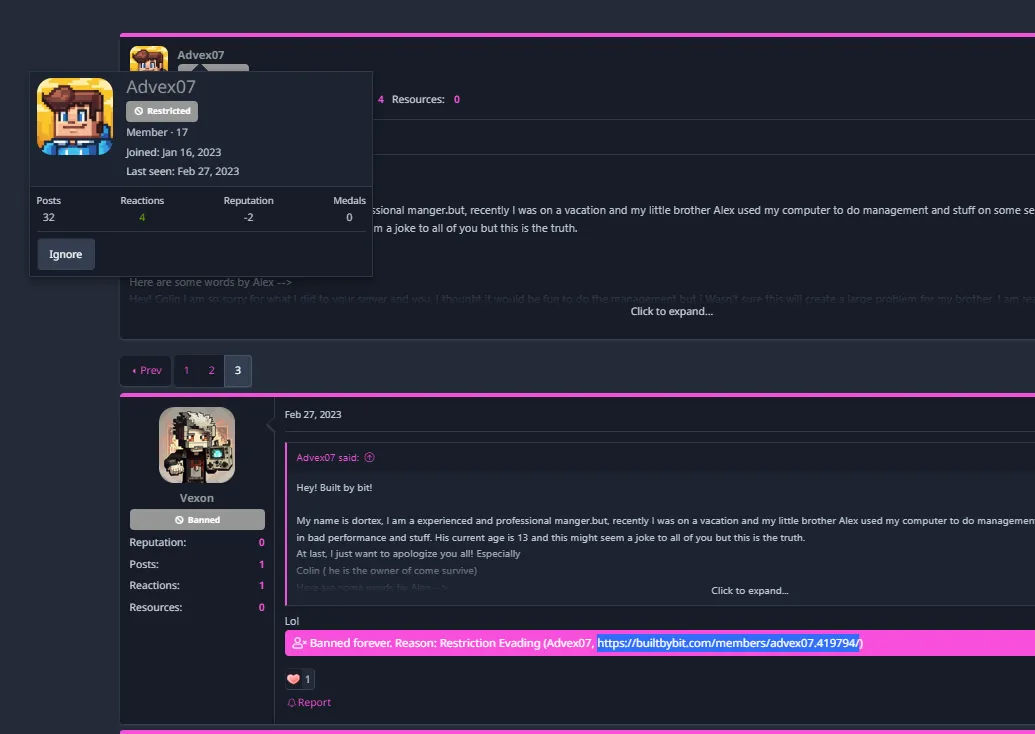This screenshot has height=734, width=1035.
Task: Click the Feb 27, 2023 post date
Action: (313, 415)
